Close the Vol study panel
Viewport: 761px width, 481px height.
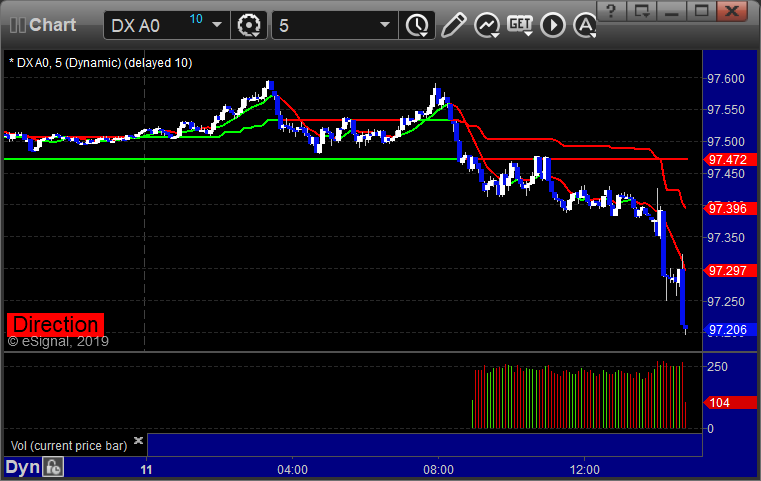(138, 440)
